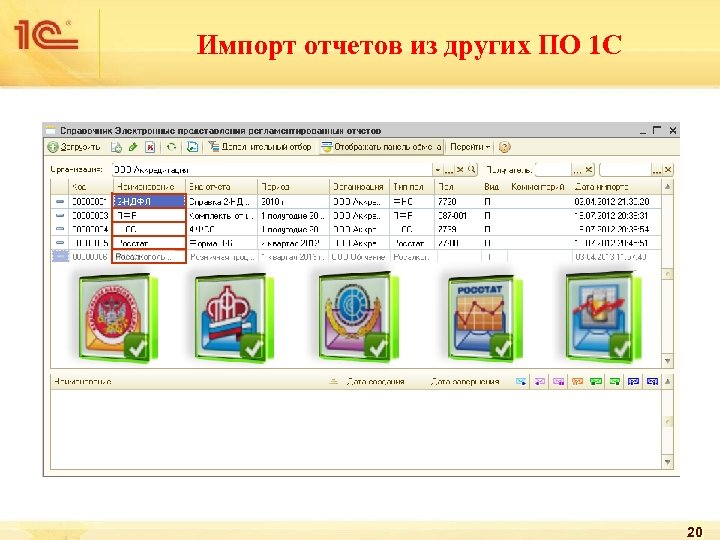Click the Период column header

pos(293,187)
